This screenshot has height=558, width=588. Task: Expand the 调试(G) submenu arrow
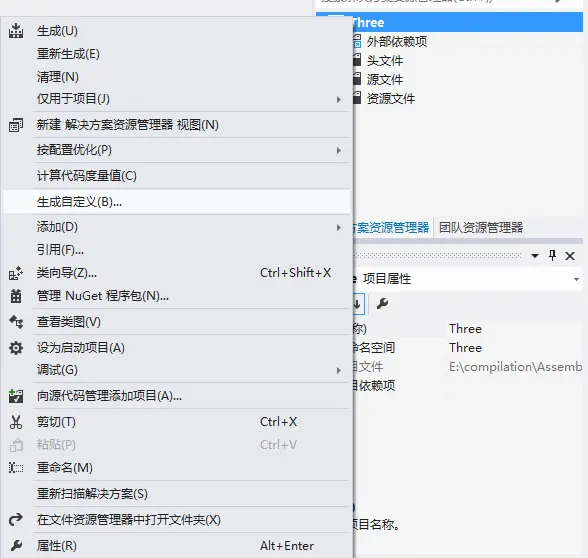tap(339, 370)
